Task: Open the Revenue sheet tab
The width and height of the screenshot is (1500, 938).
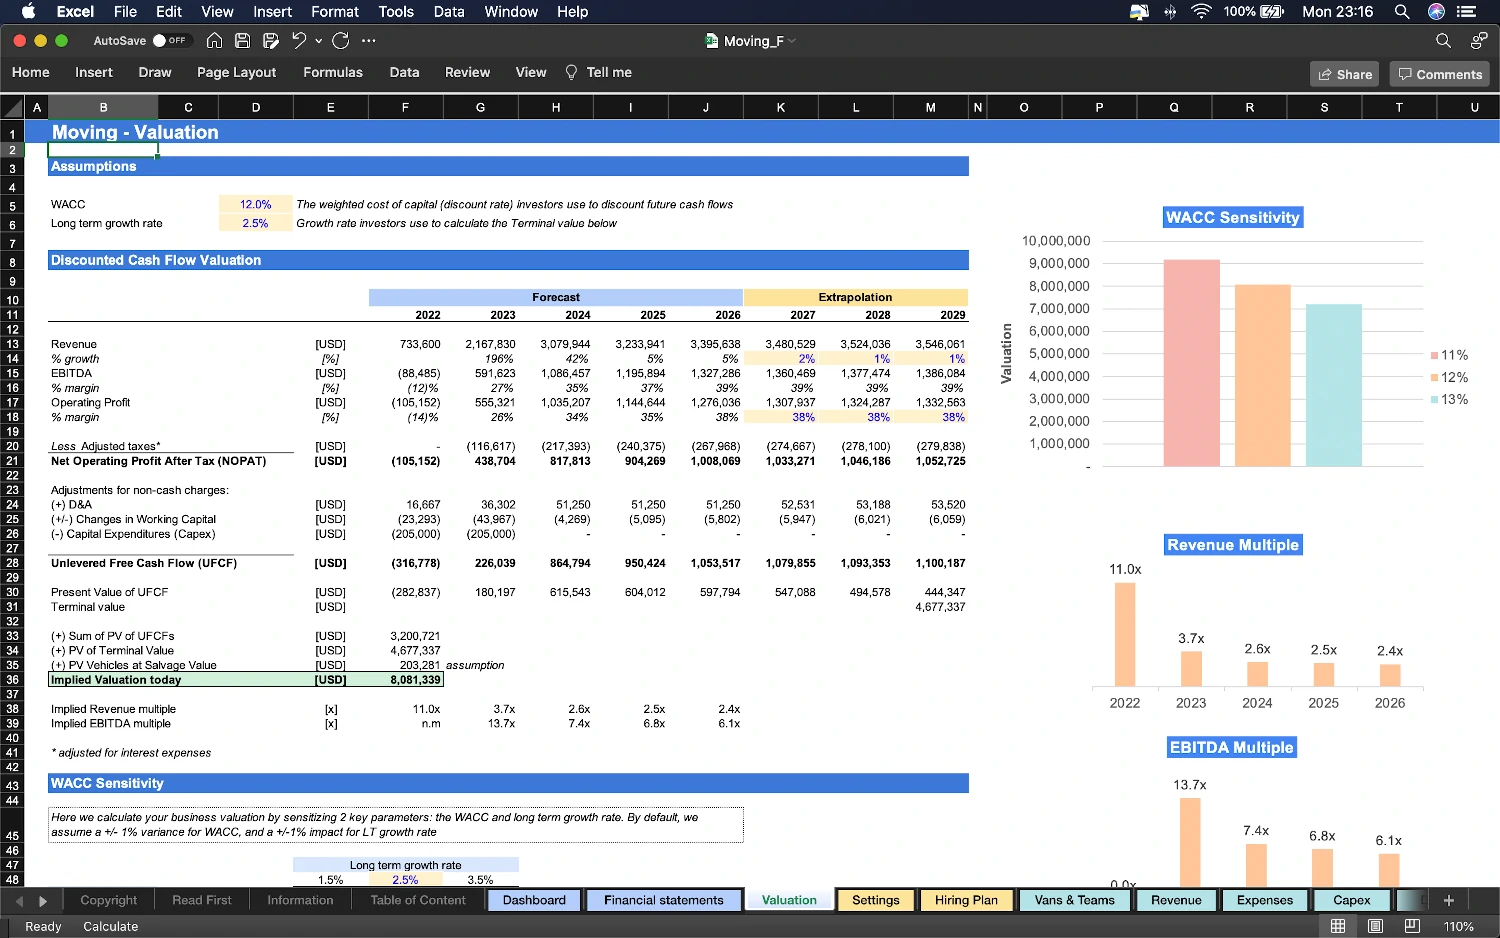Action: pos(1176,900)
